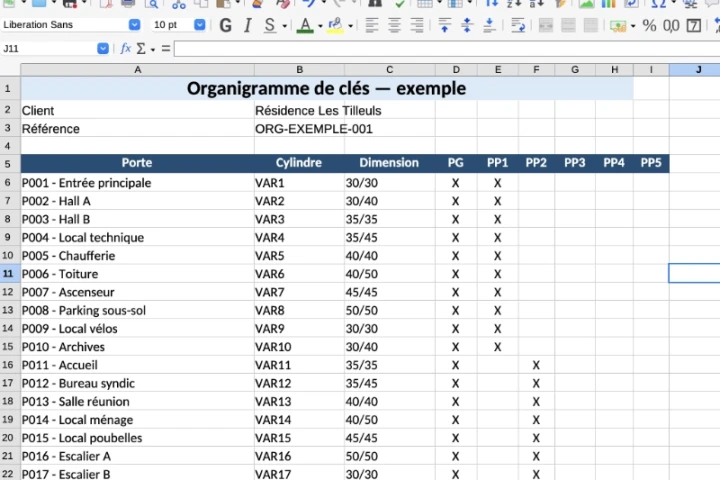Insert special character omega icon

[658, 3]
